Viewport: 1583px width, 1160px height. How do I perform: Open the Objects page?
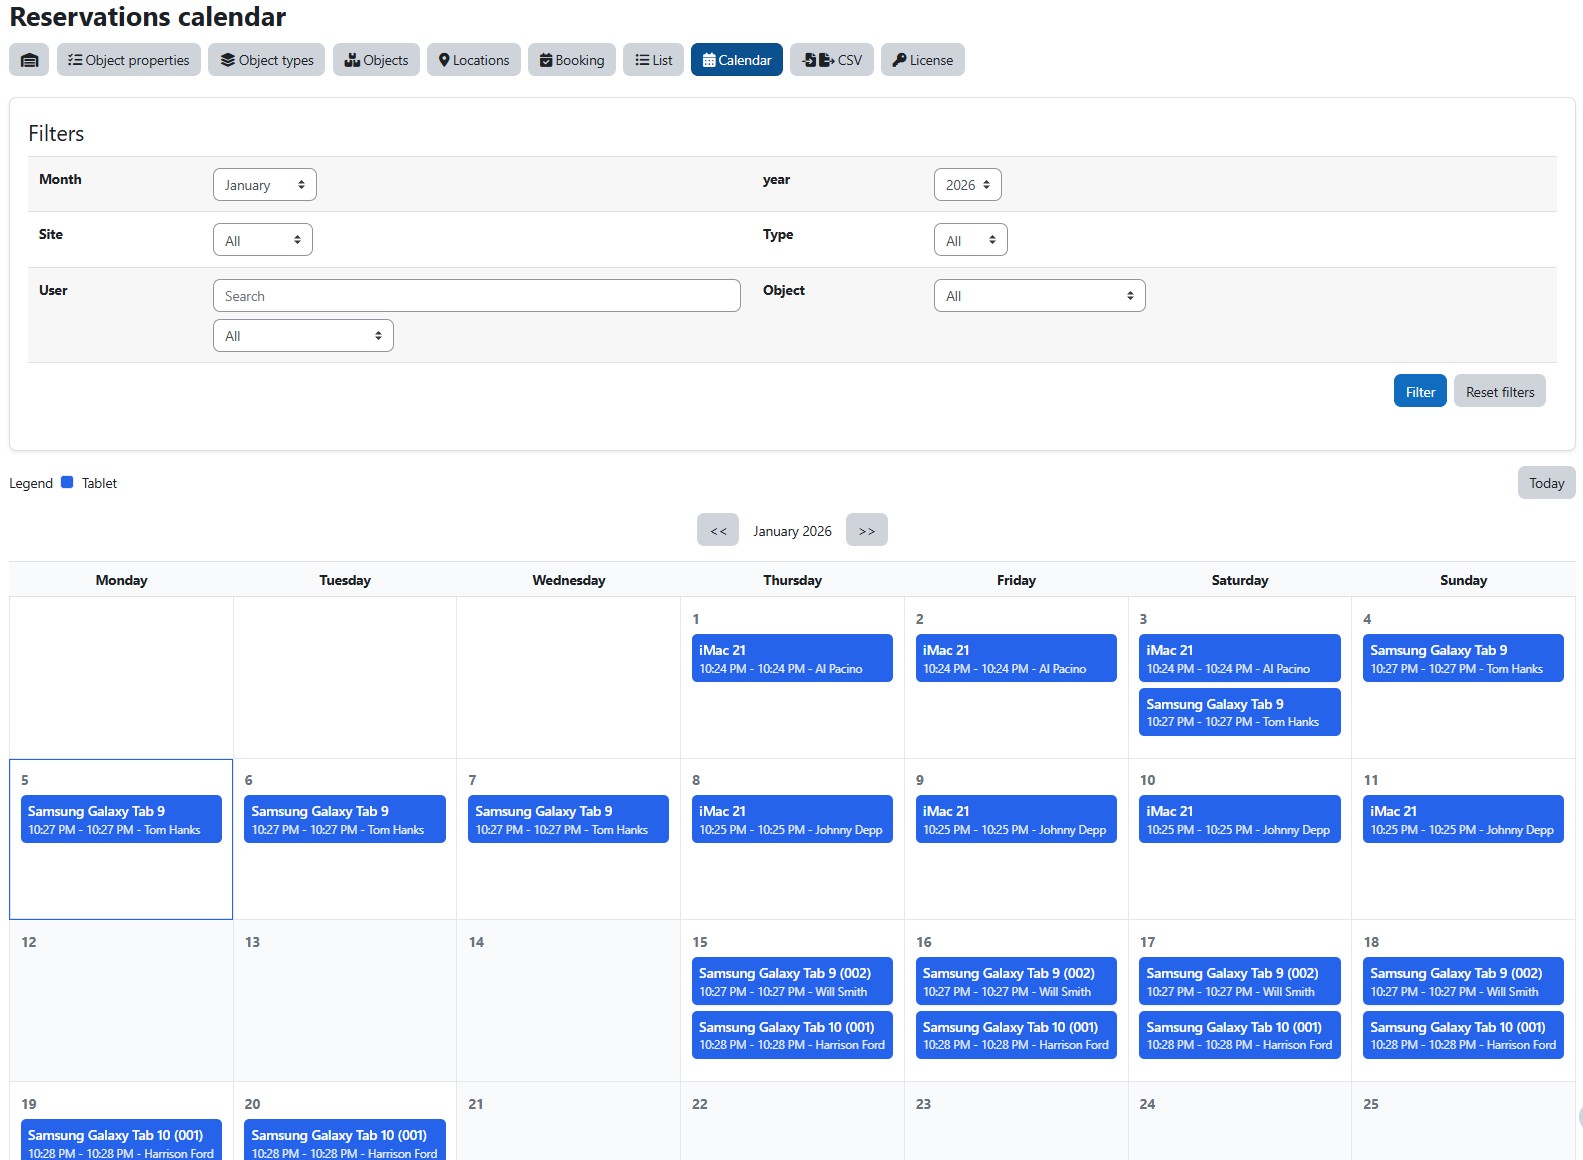376,60
